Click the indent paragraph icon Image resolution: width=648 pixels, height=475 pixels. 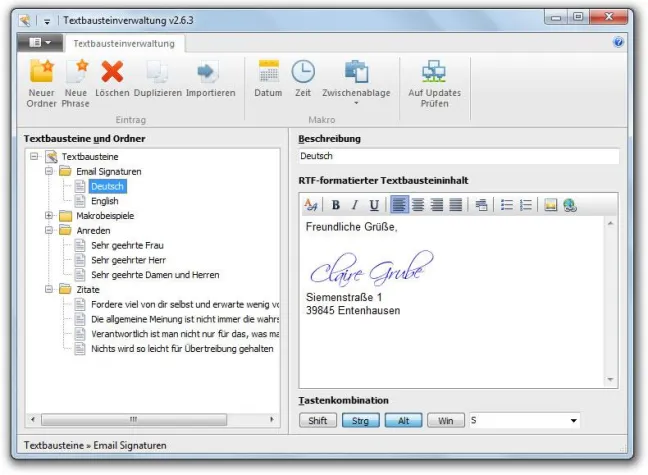point(481,205)
